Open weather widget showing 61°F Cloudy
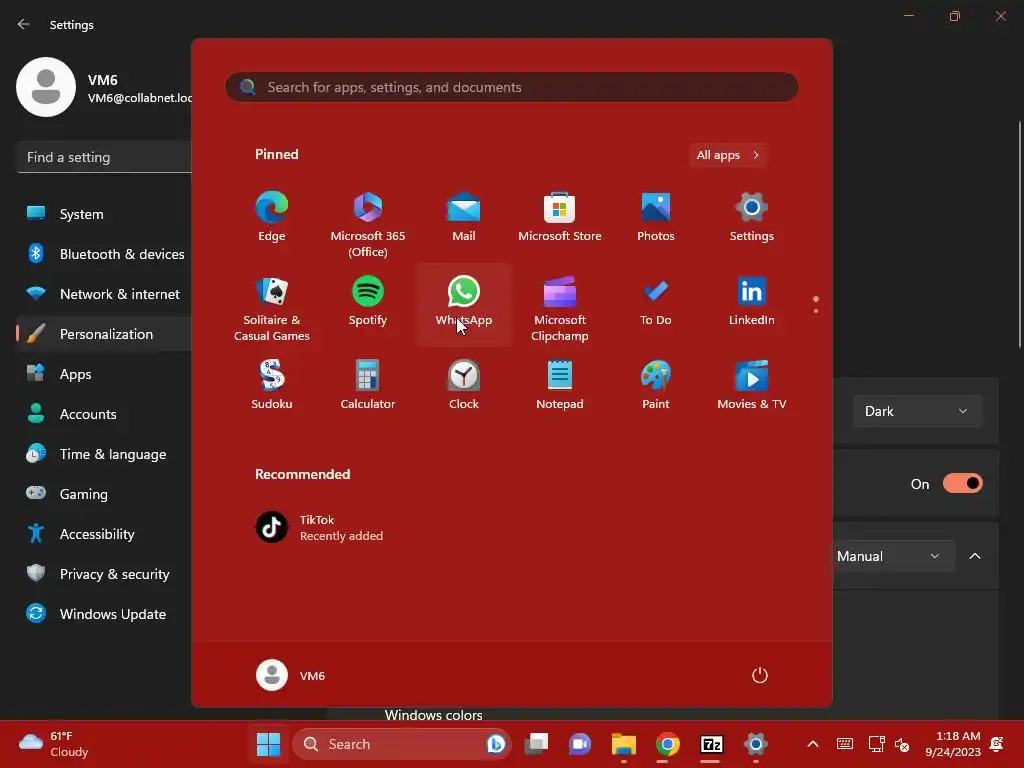The height and width of the screenshot is (768, 1024). click(54, 744)
